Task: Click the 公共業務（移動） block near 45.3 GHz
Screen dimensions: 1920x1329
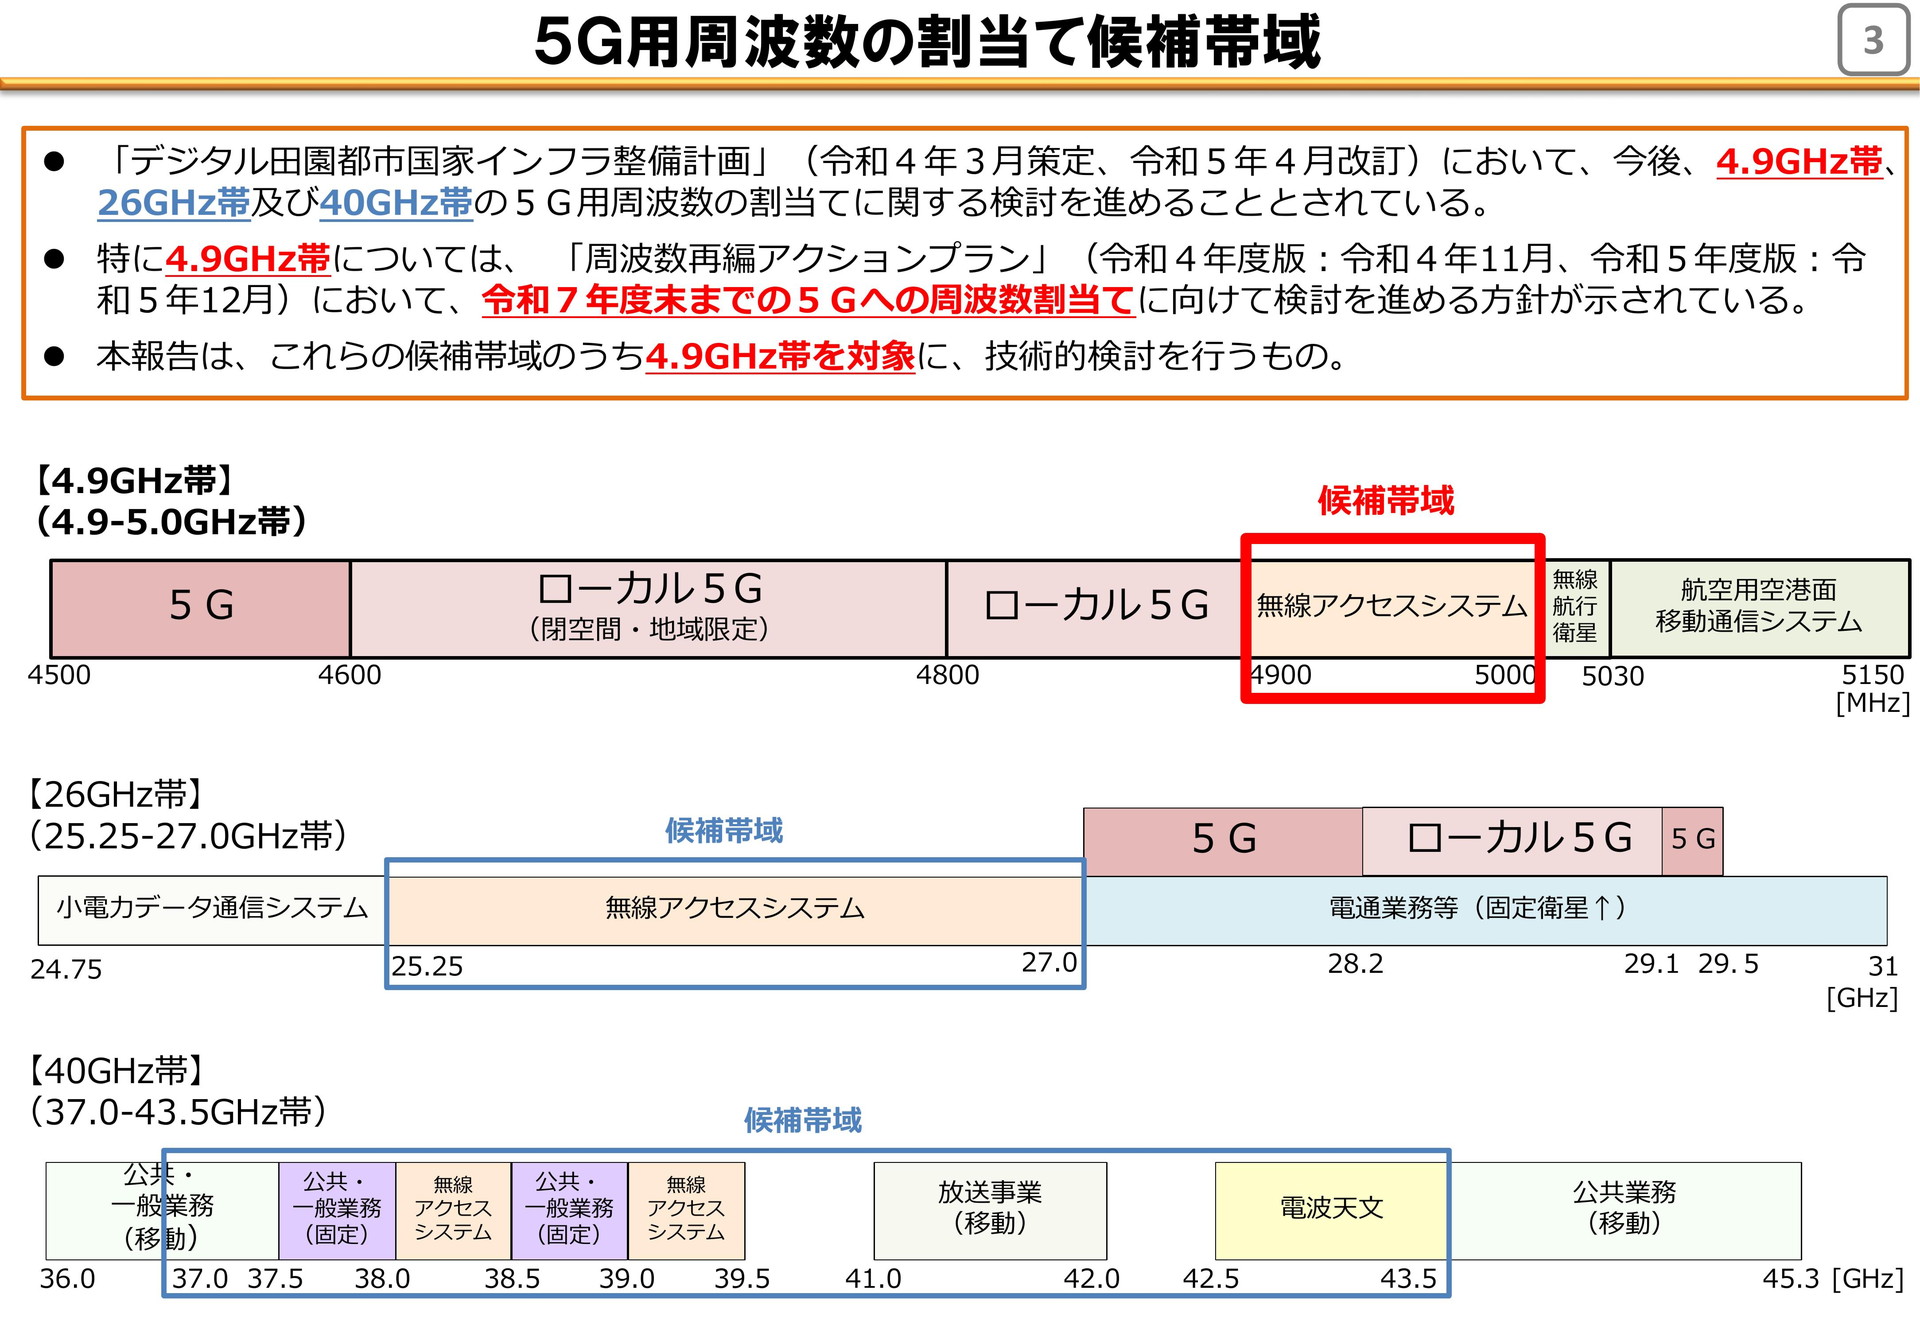Action: tap(1624, 1208)
